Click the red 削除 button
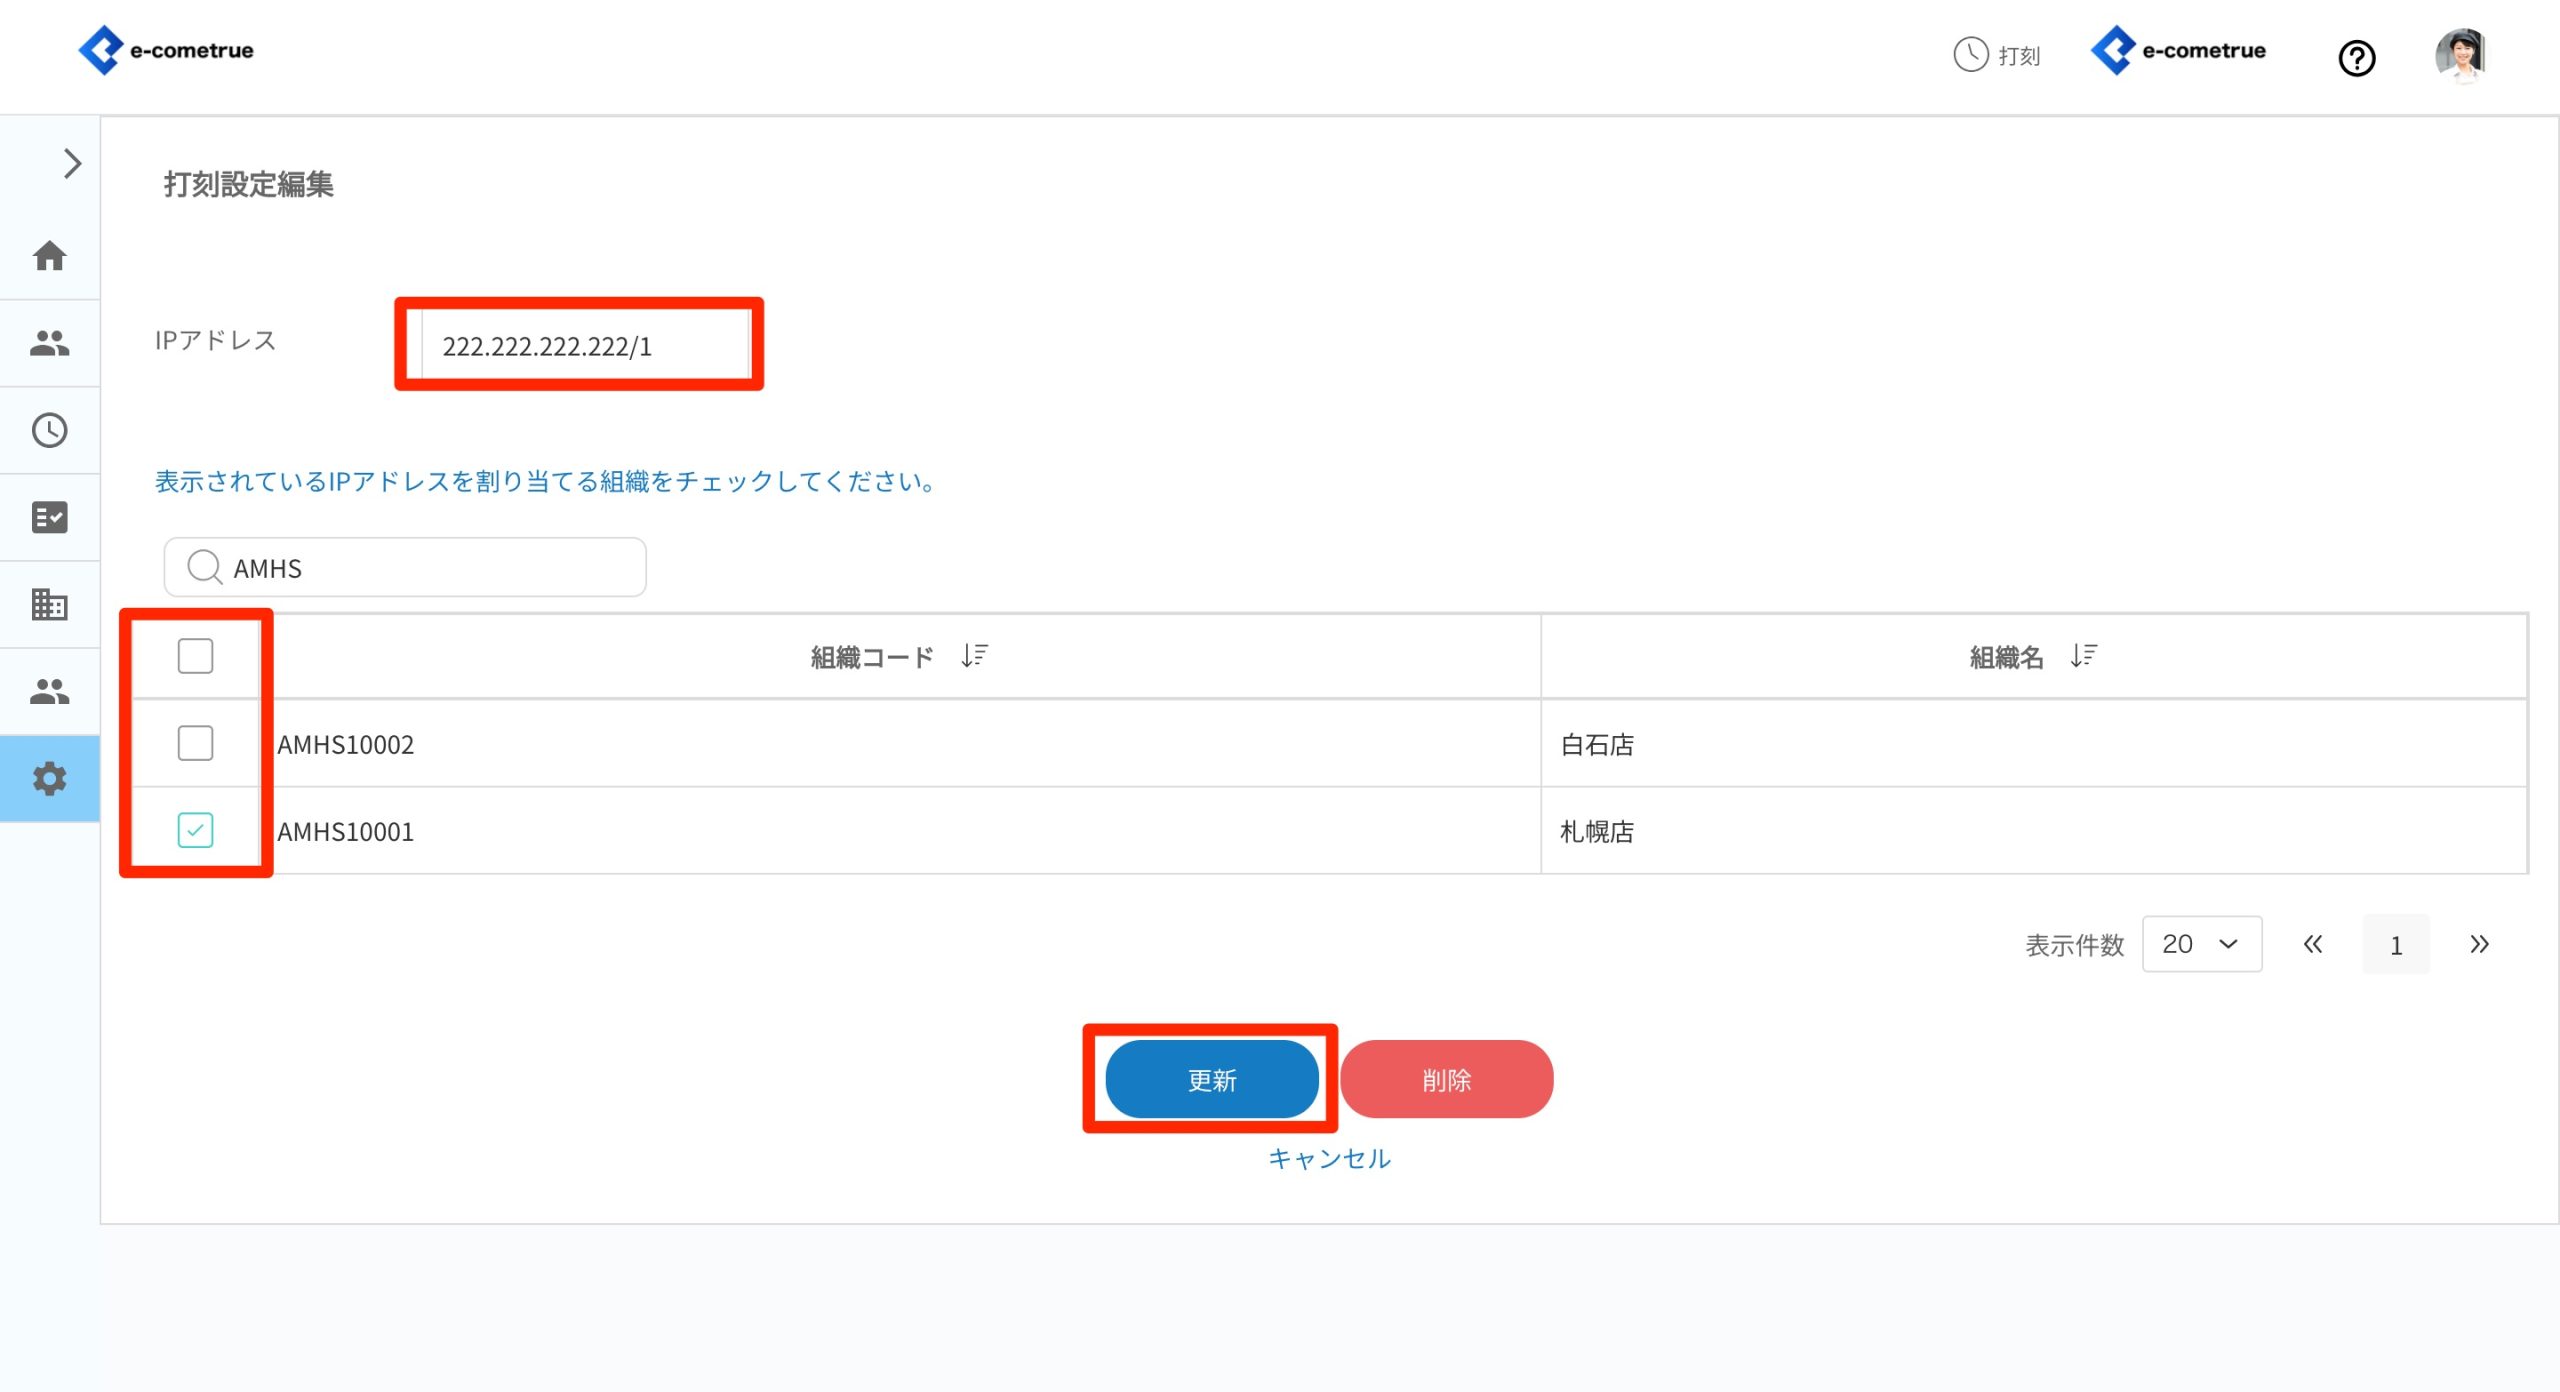This screenshot has height=1392, width=2560. pyautogui.click(x=1446, y=1079)
